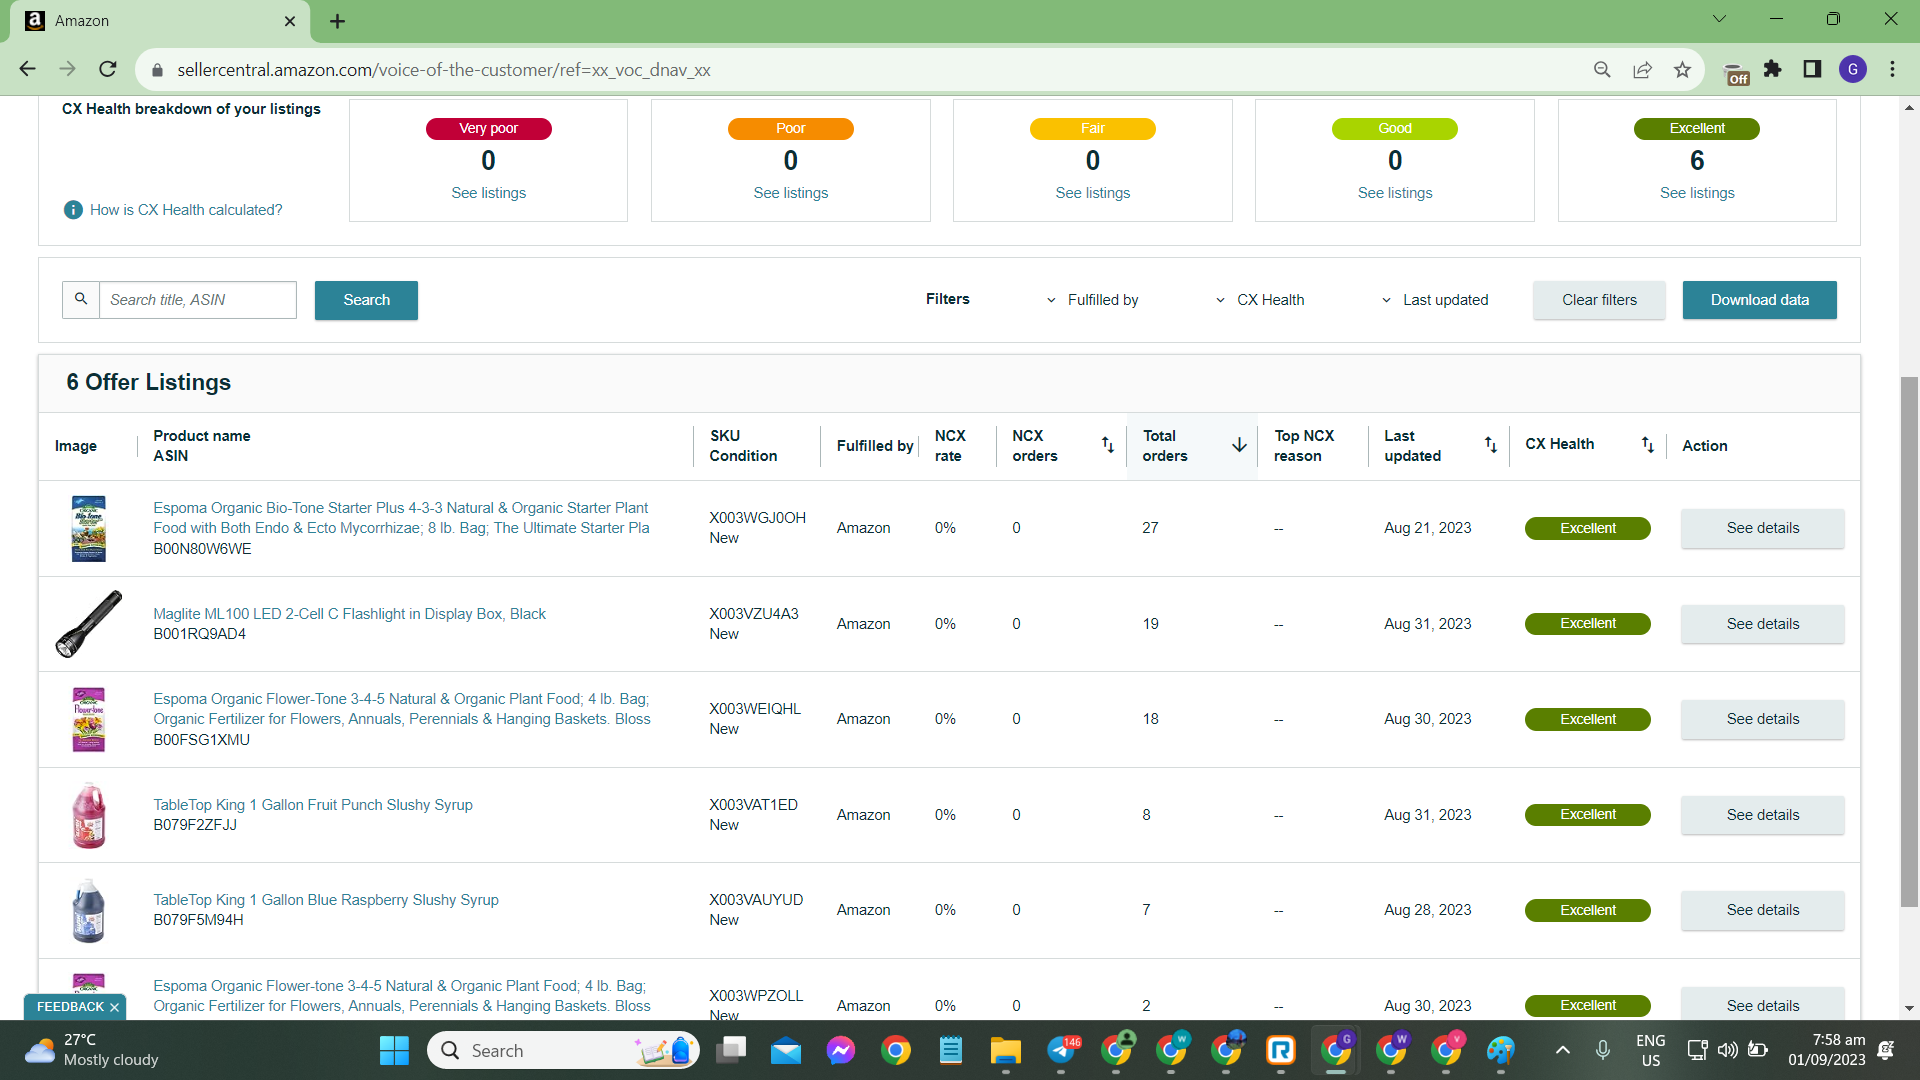
Task: Click the info icon beside CX Health help
Action: pos(73,210)
